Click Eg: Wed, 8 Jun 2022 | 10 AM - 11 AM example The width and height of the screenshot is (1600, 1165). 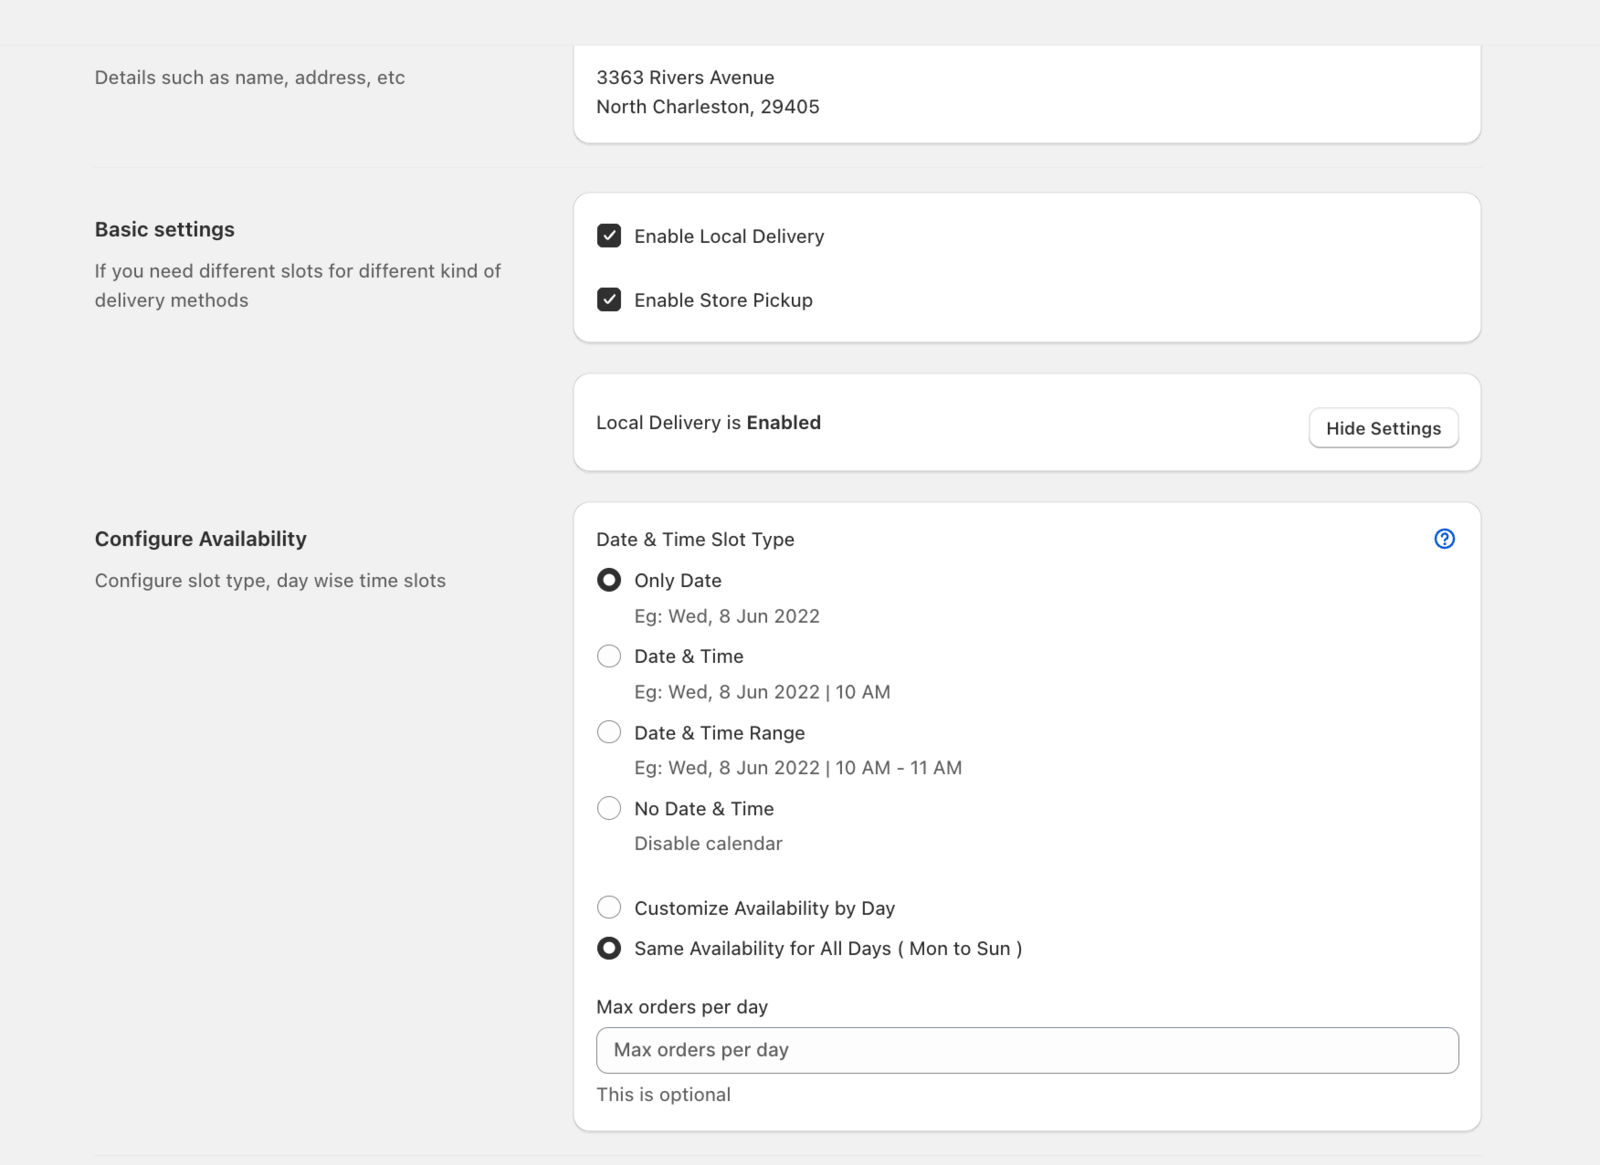(798, 768)
